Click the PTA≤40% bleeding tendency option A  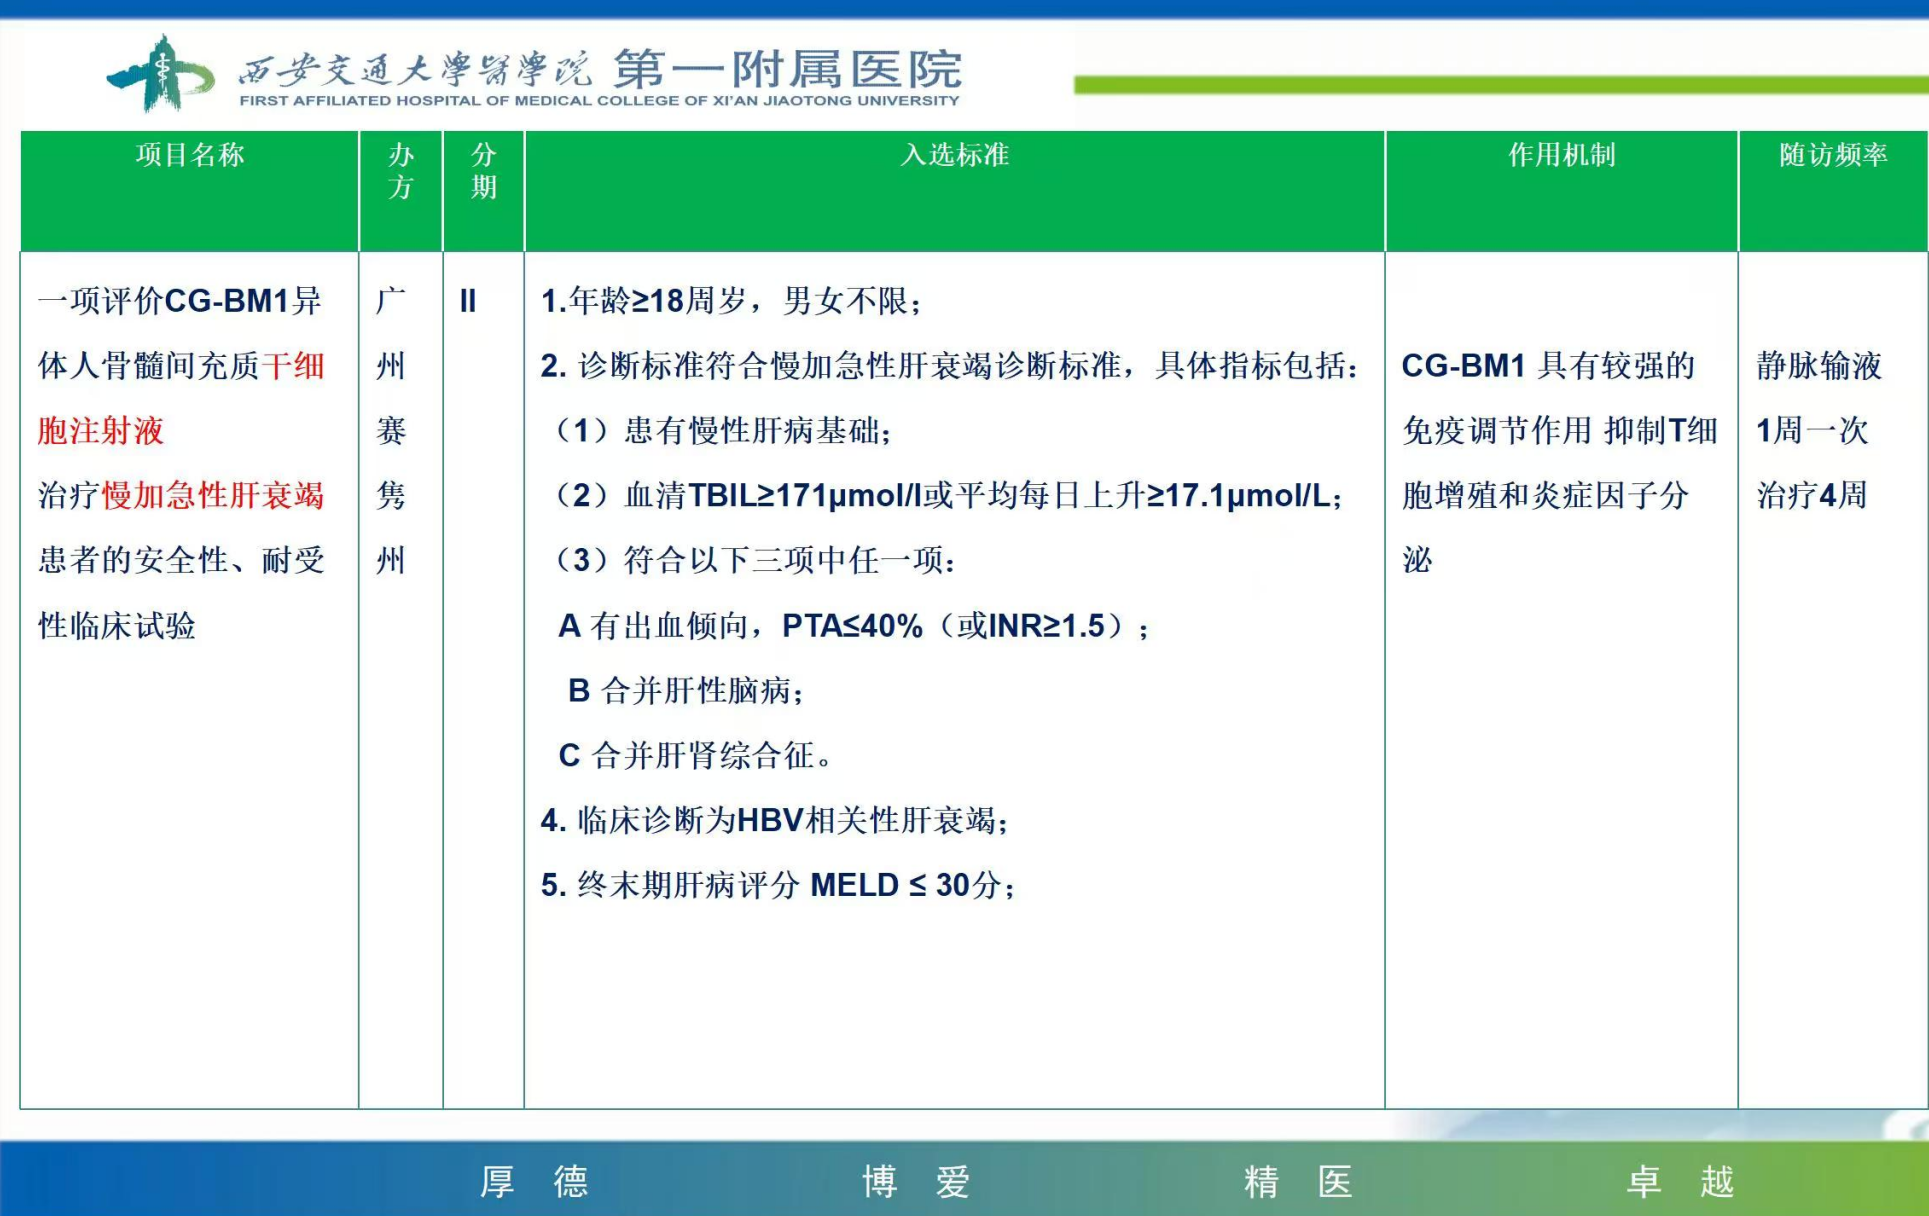pyautogui.click(x=853, y=626)
